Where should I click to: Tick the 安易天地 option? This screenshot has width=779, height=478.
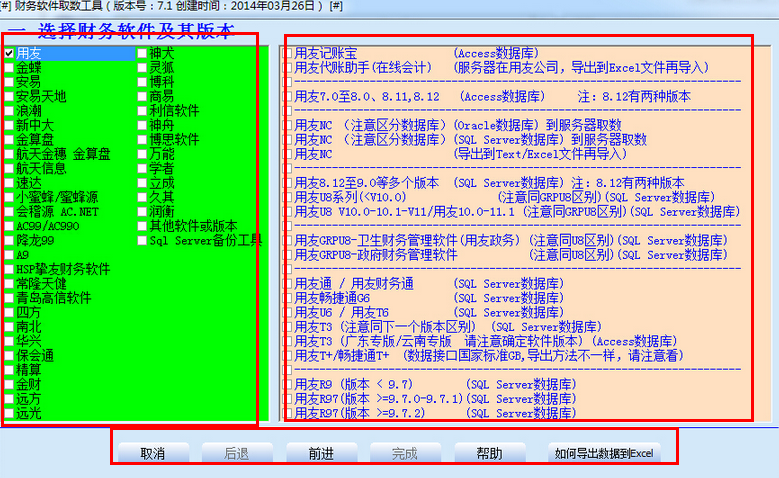click(9, 96)
